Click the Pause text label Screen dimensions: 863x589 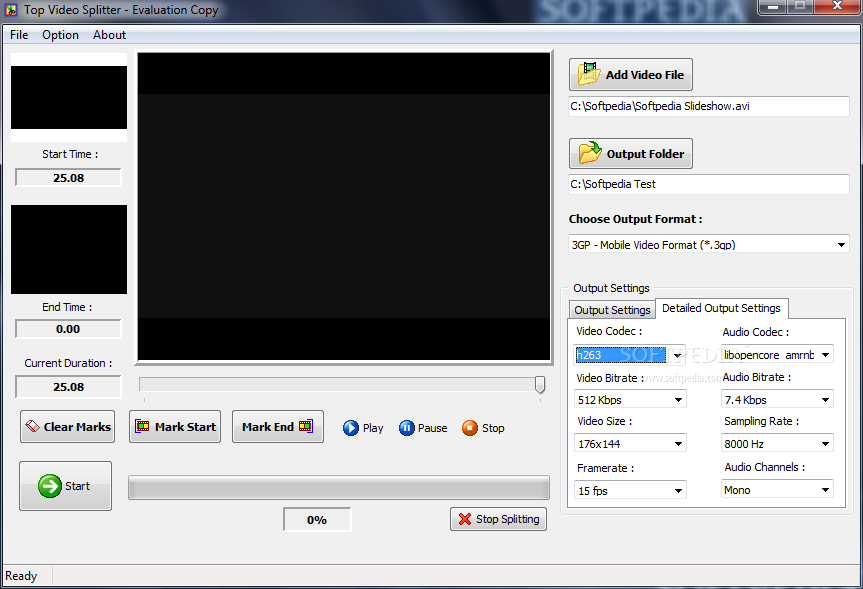(432, 428)
